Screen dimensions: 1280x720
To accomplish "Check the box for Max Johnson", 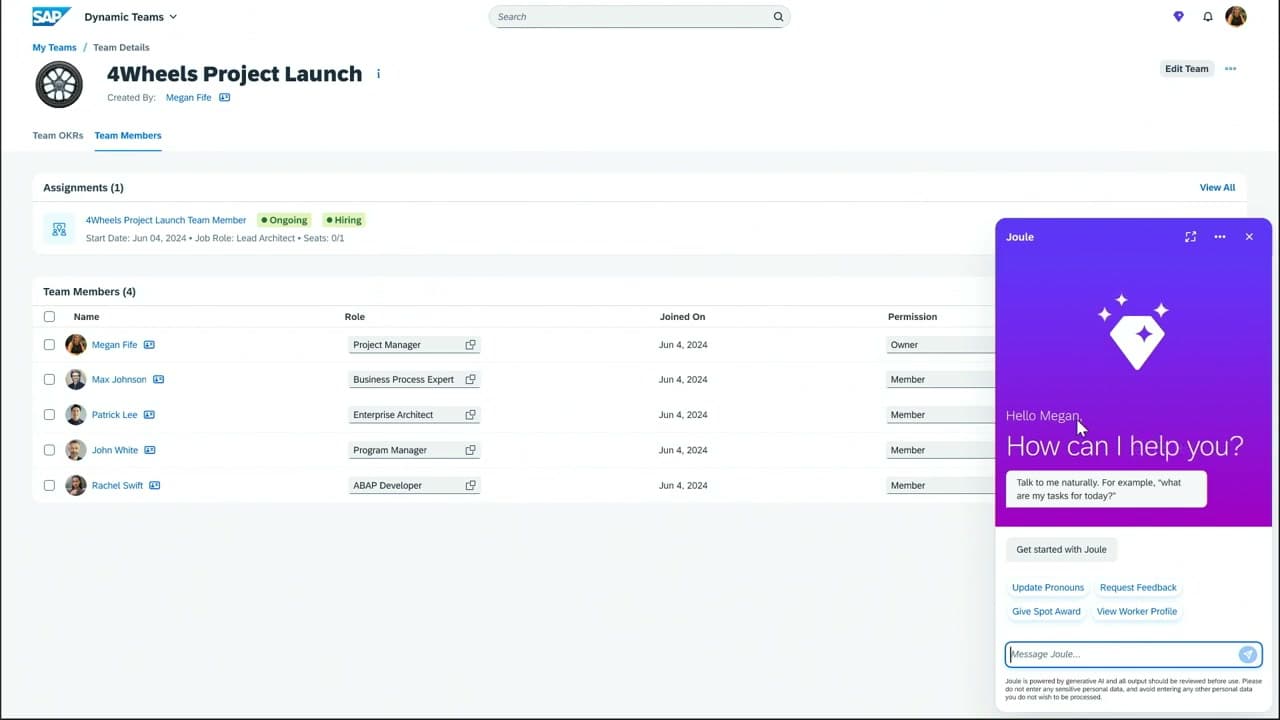I will pyautogui.click(x=49, y=380).
